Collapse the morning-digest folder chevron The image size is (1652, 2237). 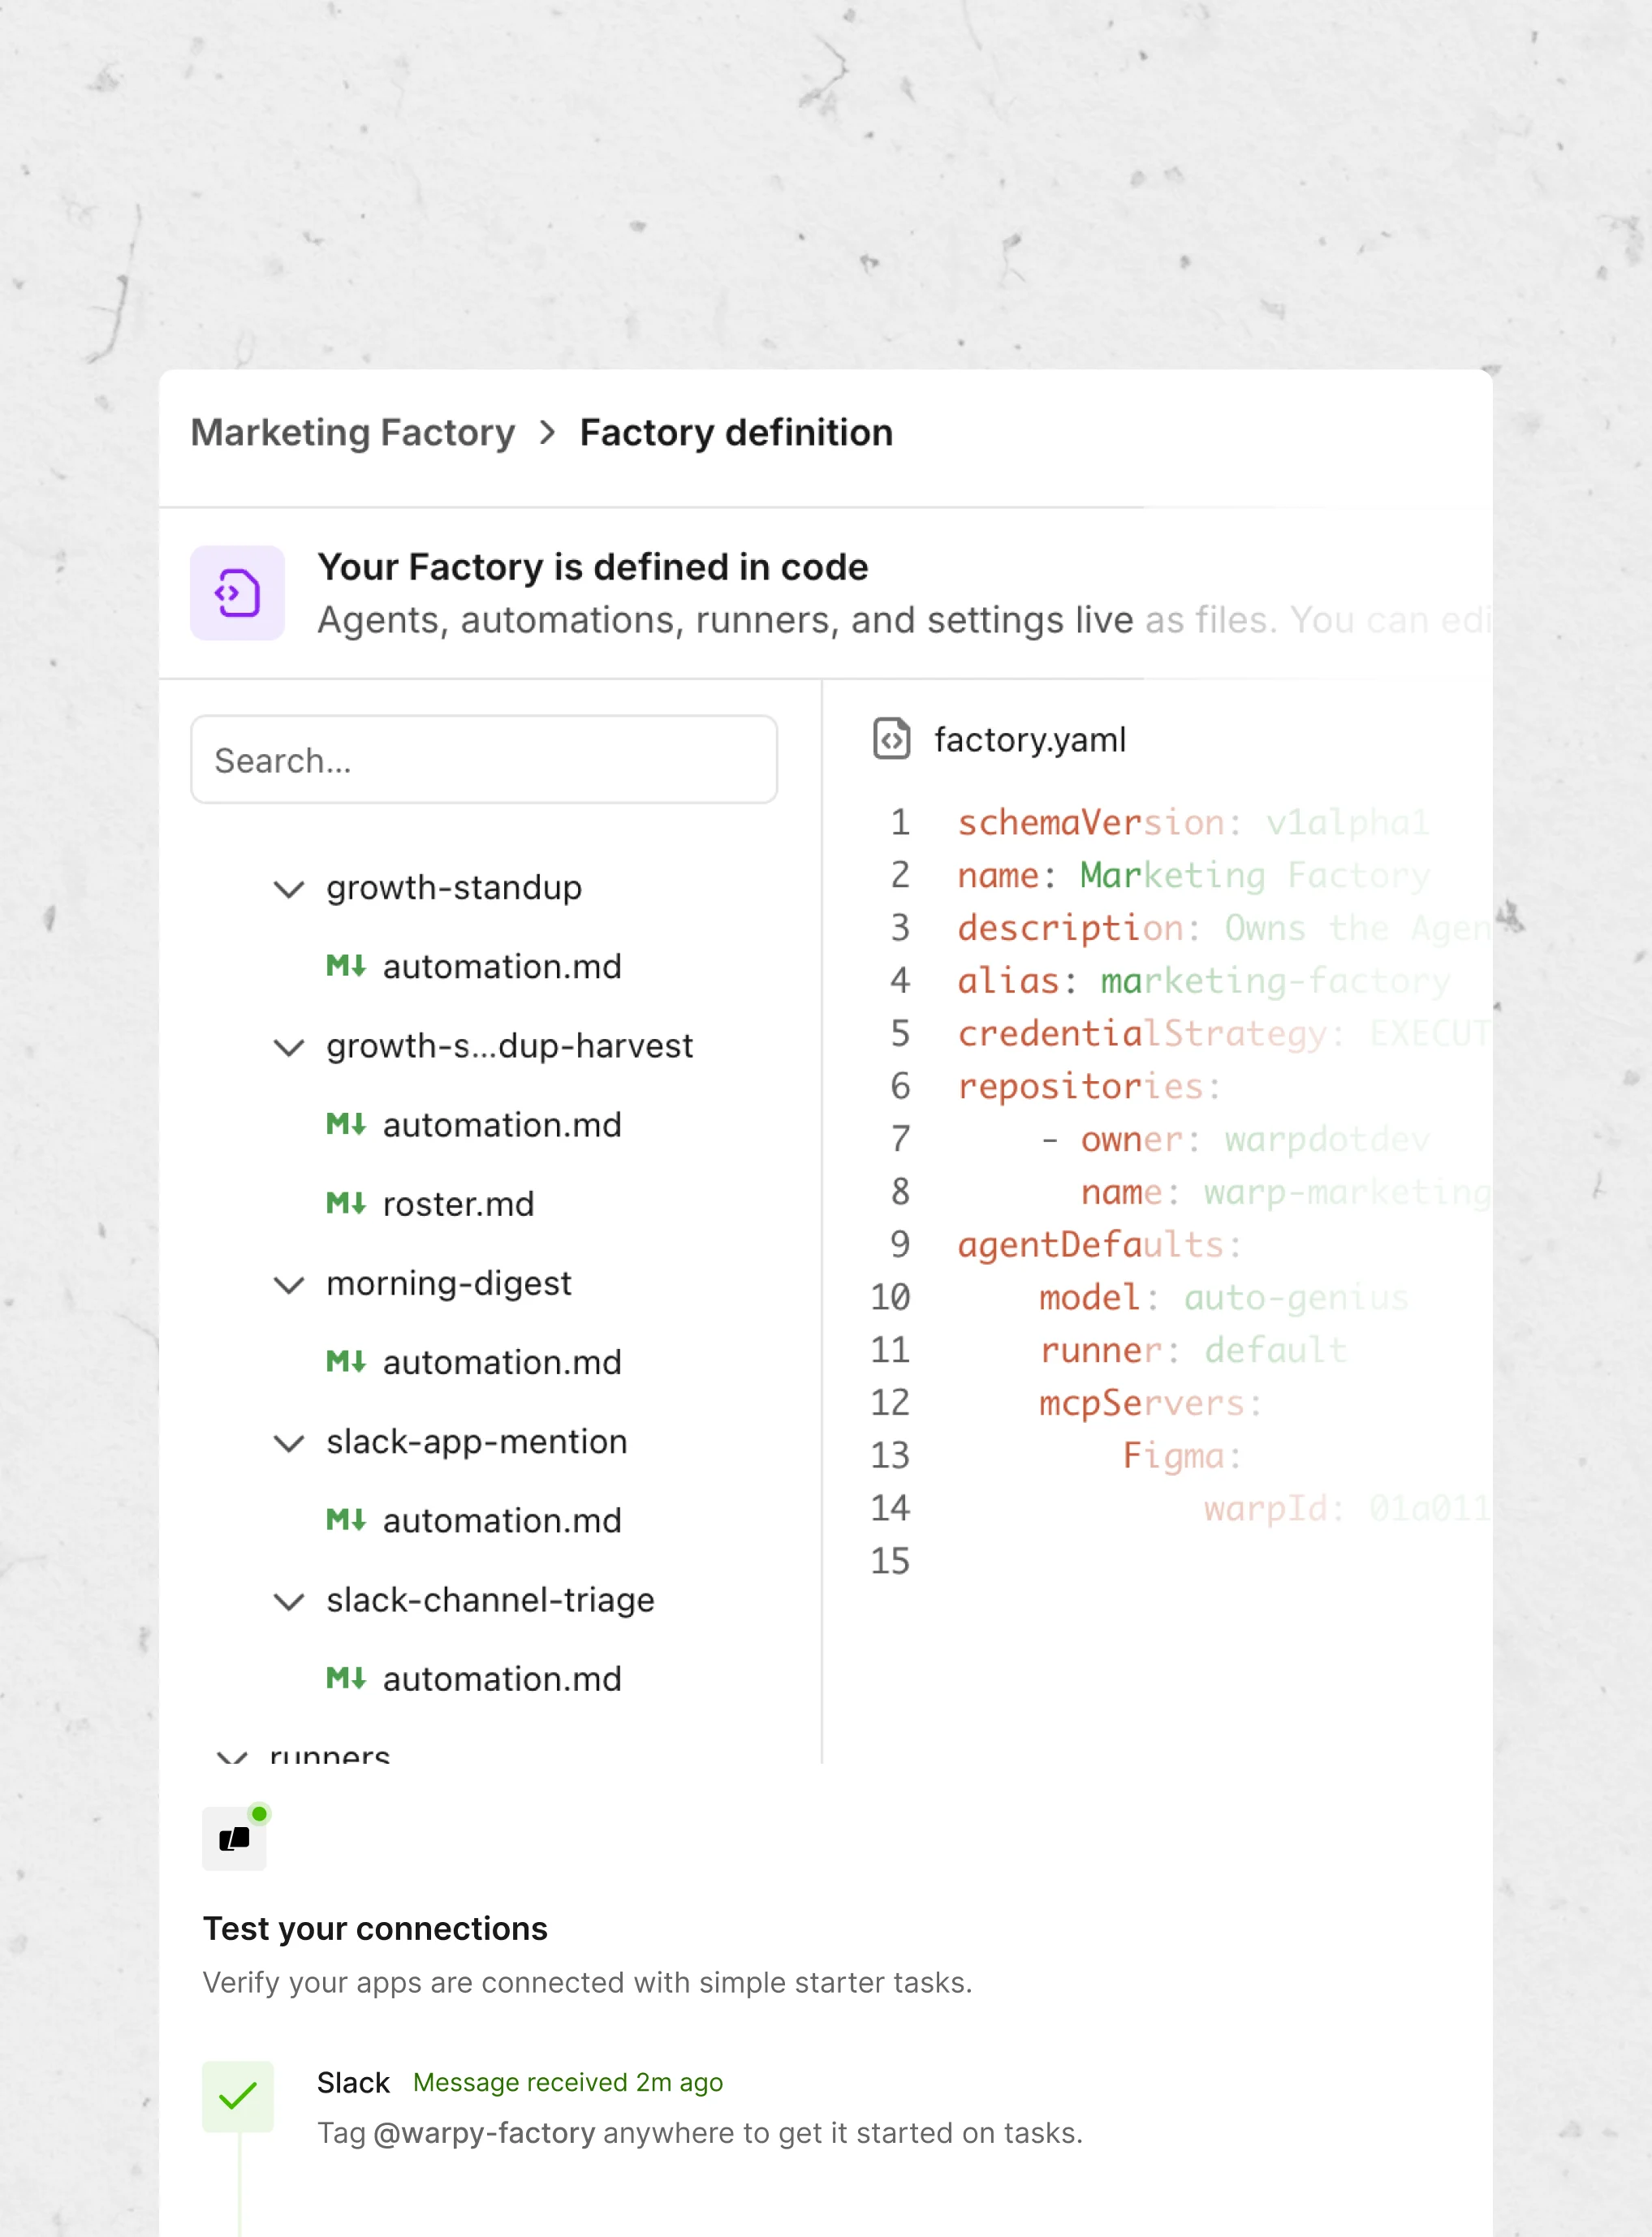point(289,1285)
